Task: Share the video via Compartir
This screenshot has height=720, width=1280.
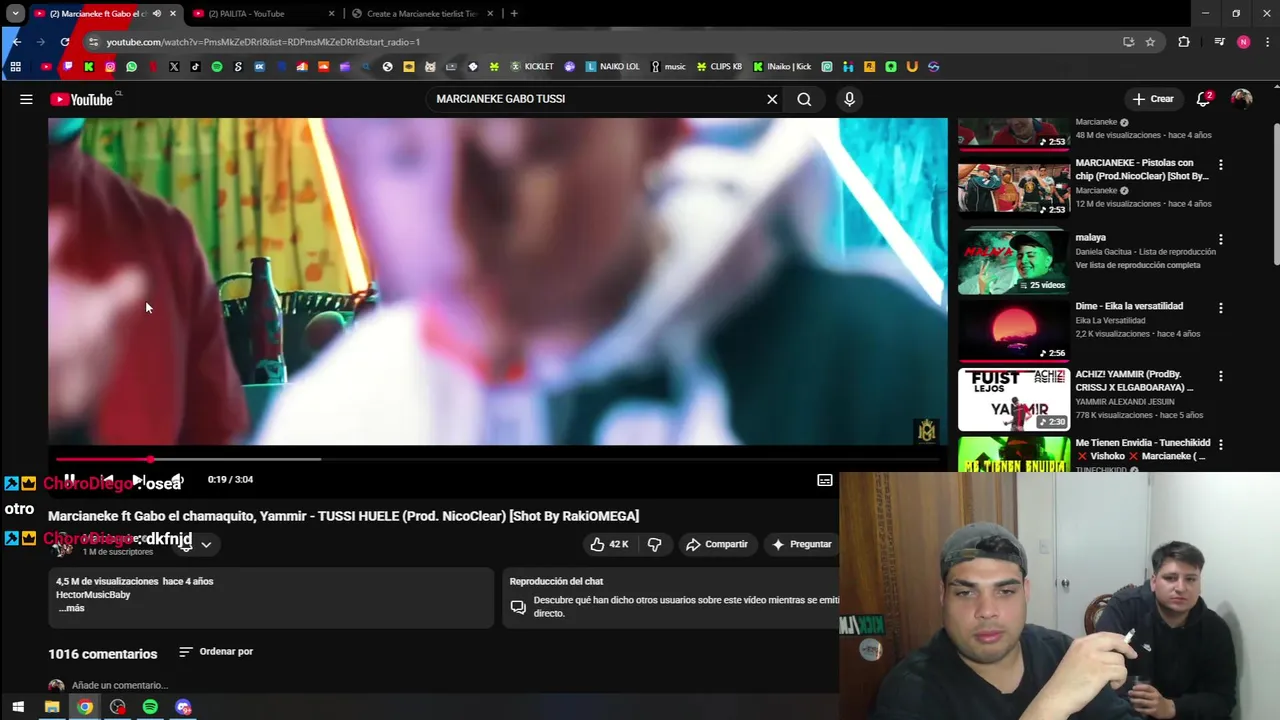Action: (716, 544)
